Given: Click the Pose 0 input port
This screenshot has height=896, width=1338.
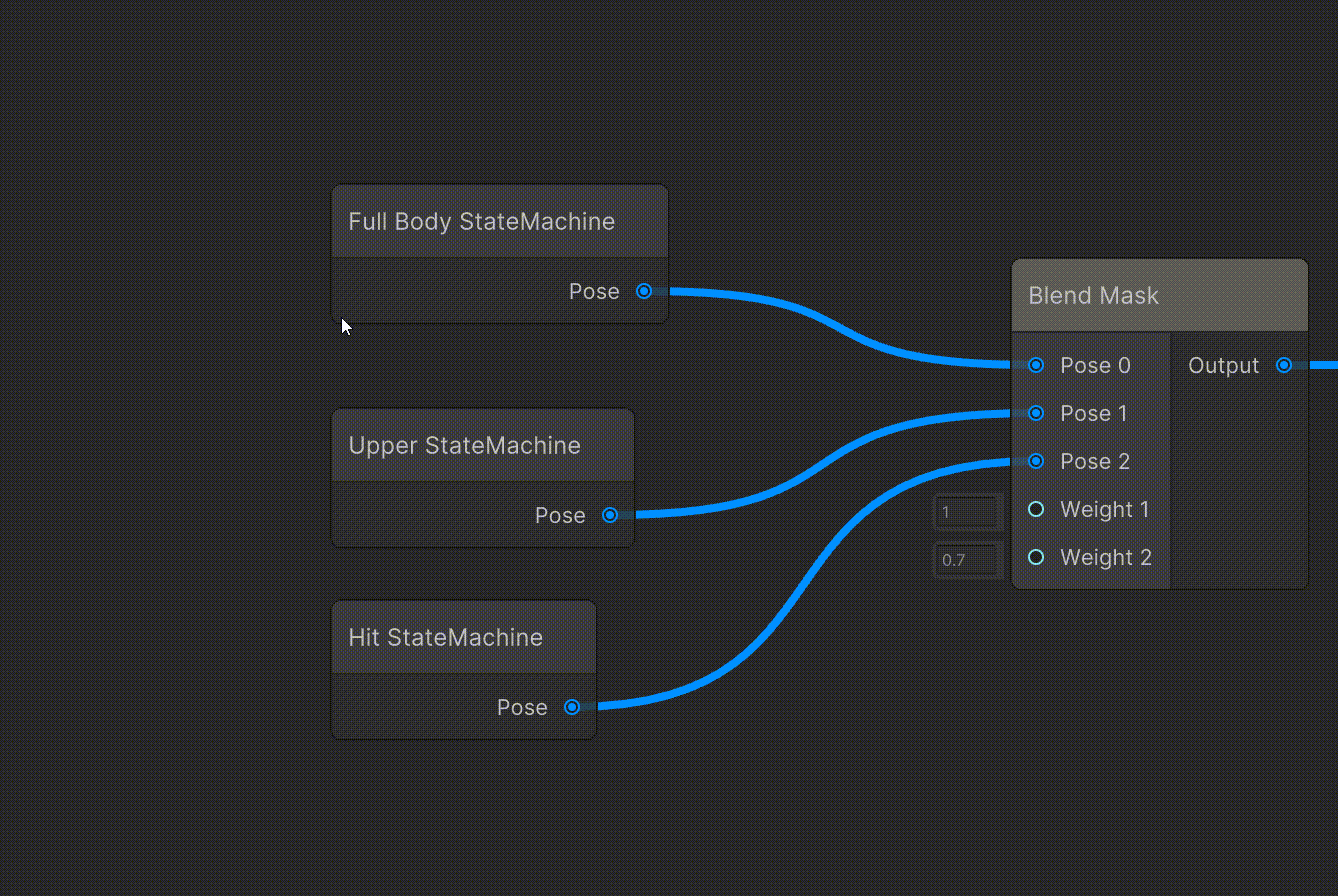Looking at the screenshot, I should point(1036,366).
